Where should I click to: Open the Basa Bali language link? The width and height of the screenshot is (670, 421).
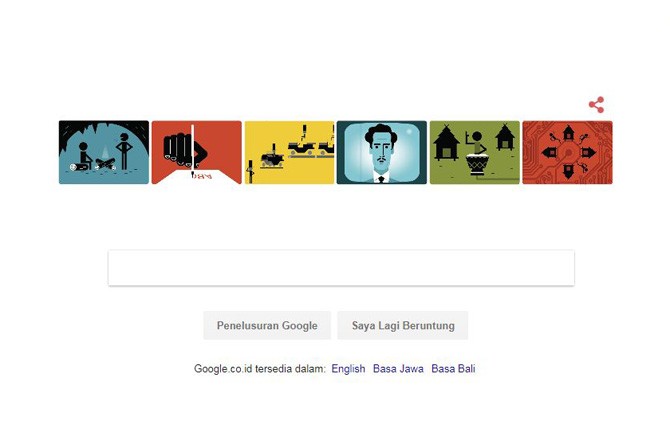(453, 368)
